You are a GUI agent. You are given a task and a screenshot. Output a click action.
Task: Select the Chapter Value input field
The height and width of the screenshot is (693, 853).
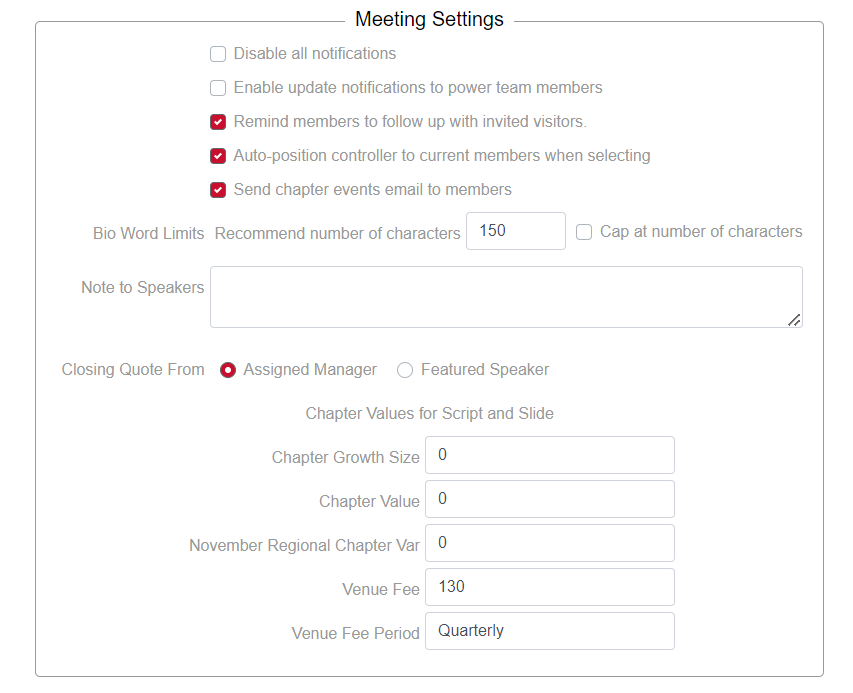(549, 499)
